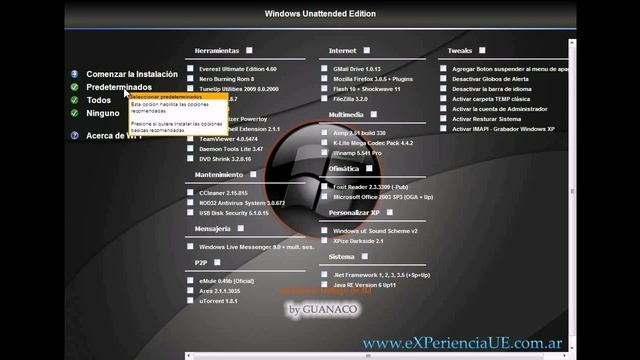Check XPize Darkside 2.1

tap(324, 240)
